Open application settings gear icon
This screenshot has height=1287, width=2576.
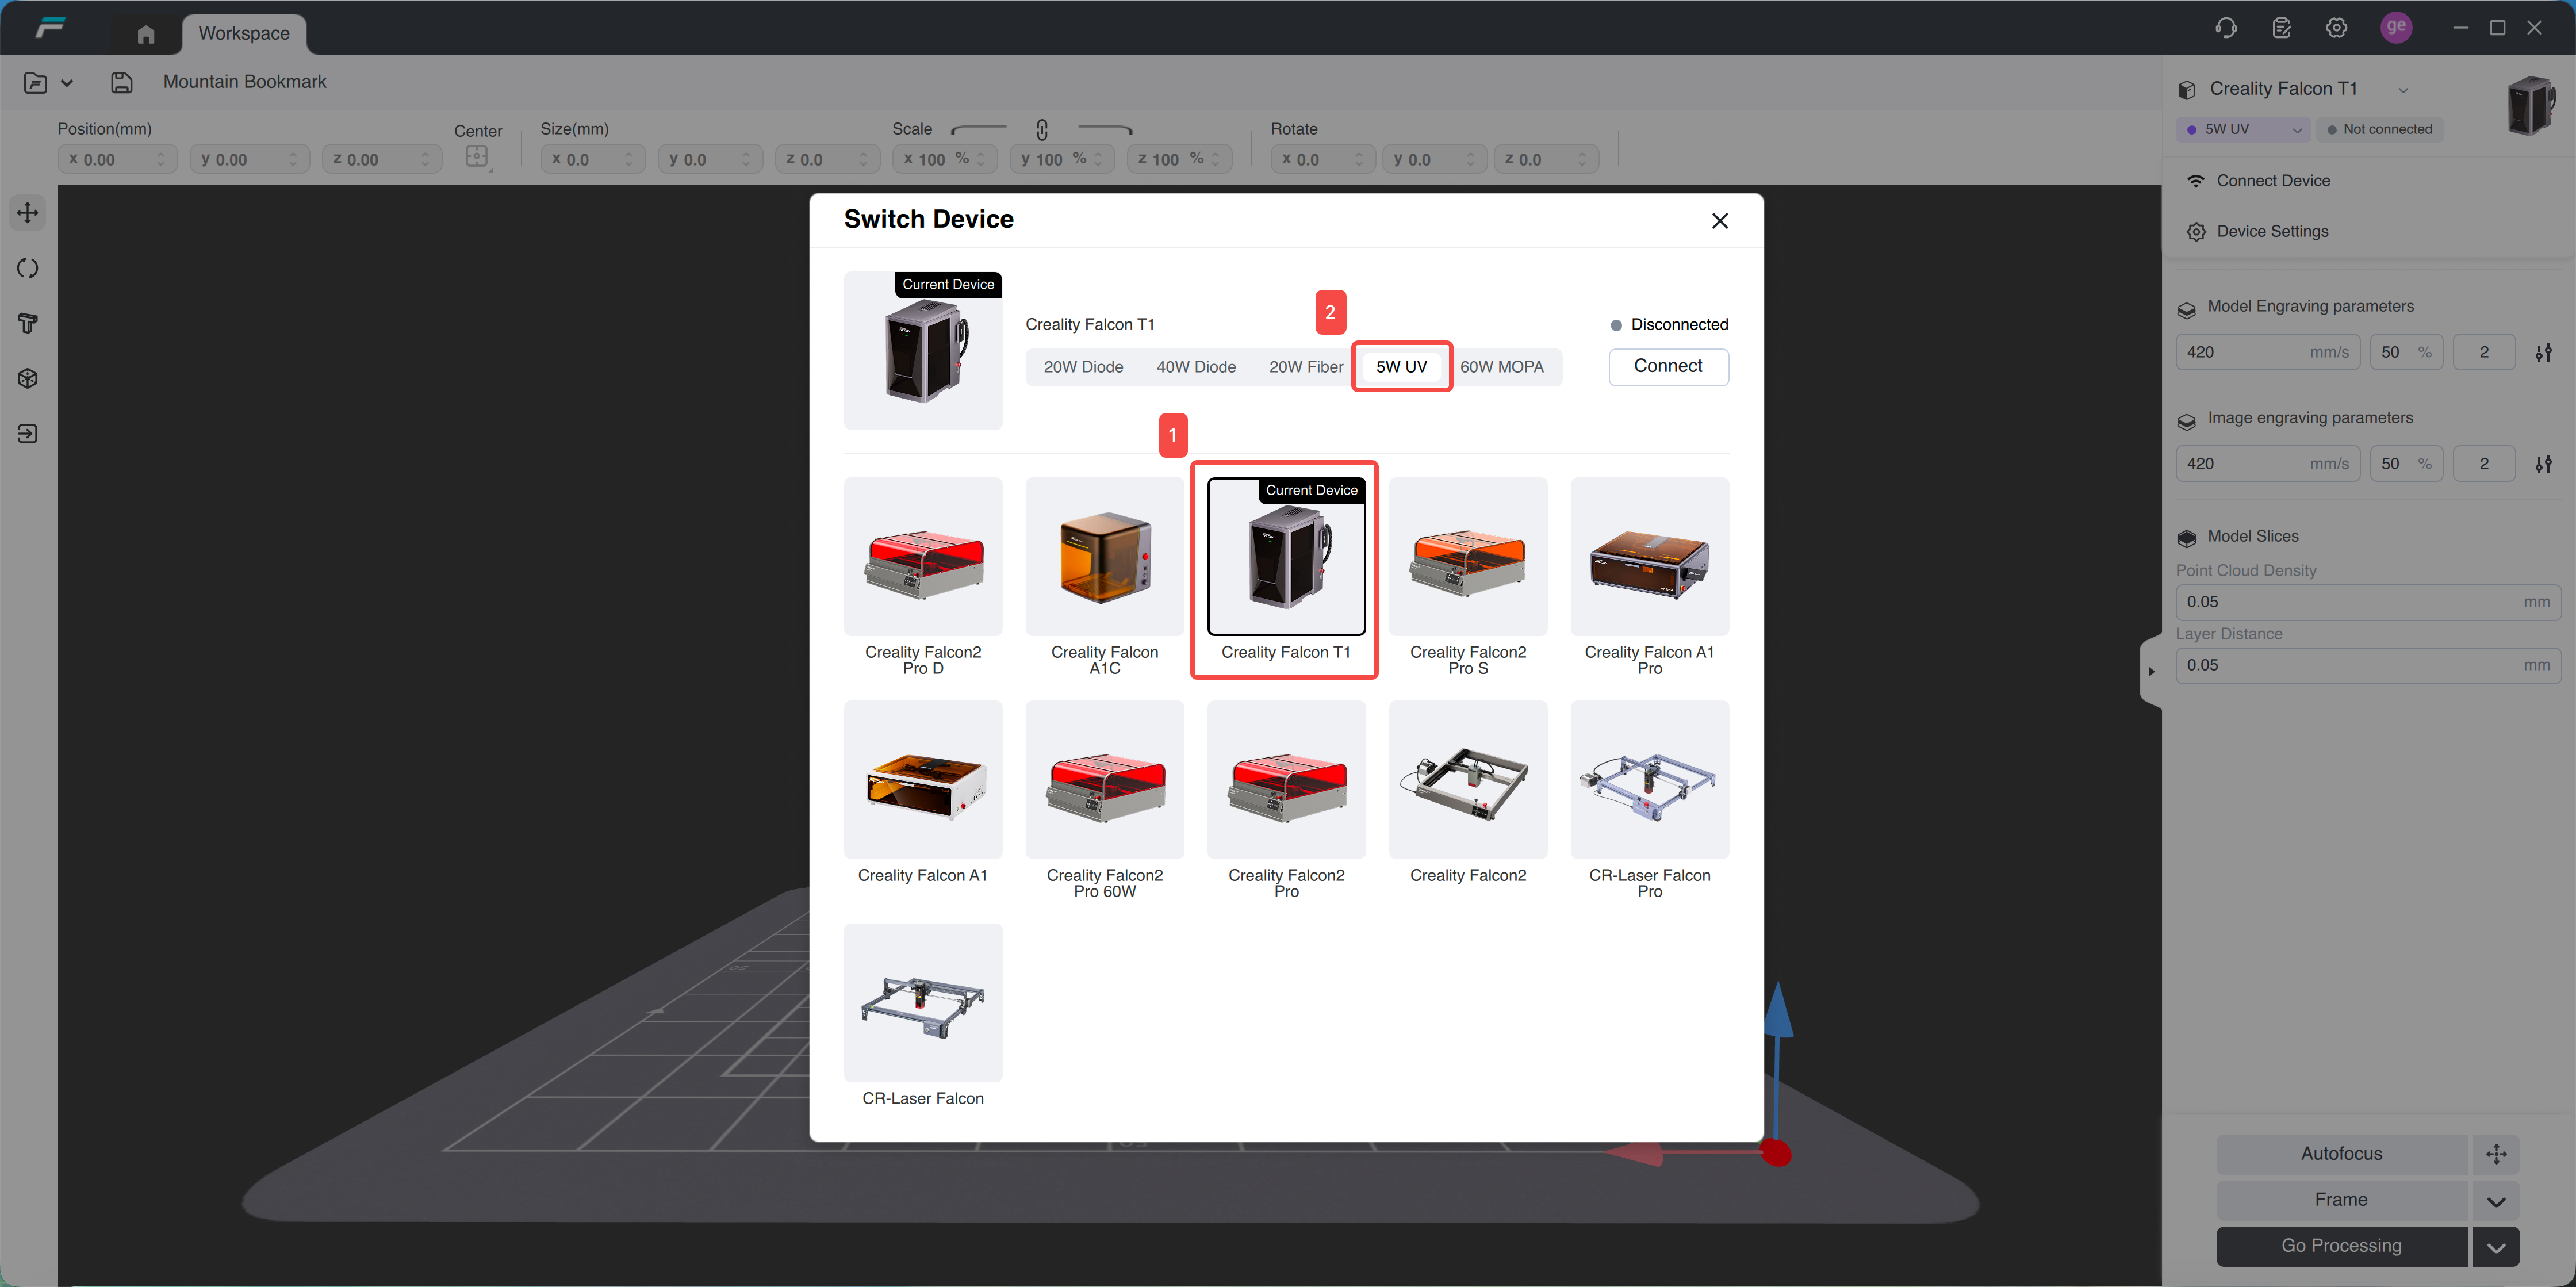pos(2337,28)
